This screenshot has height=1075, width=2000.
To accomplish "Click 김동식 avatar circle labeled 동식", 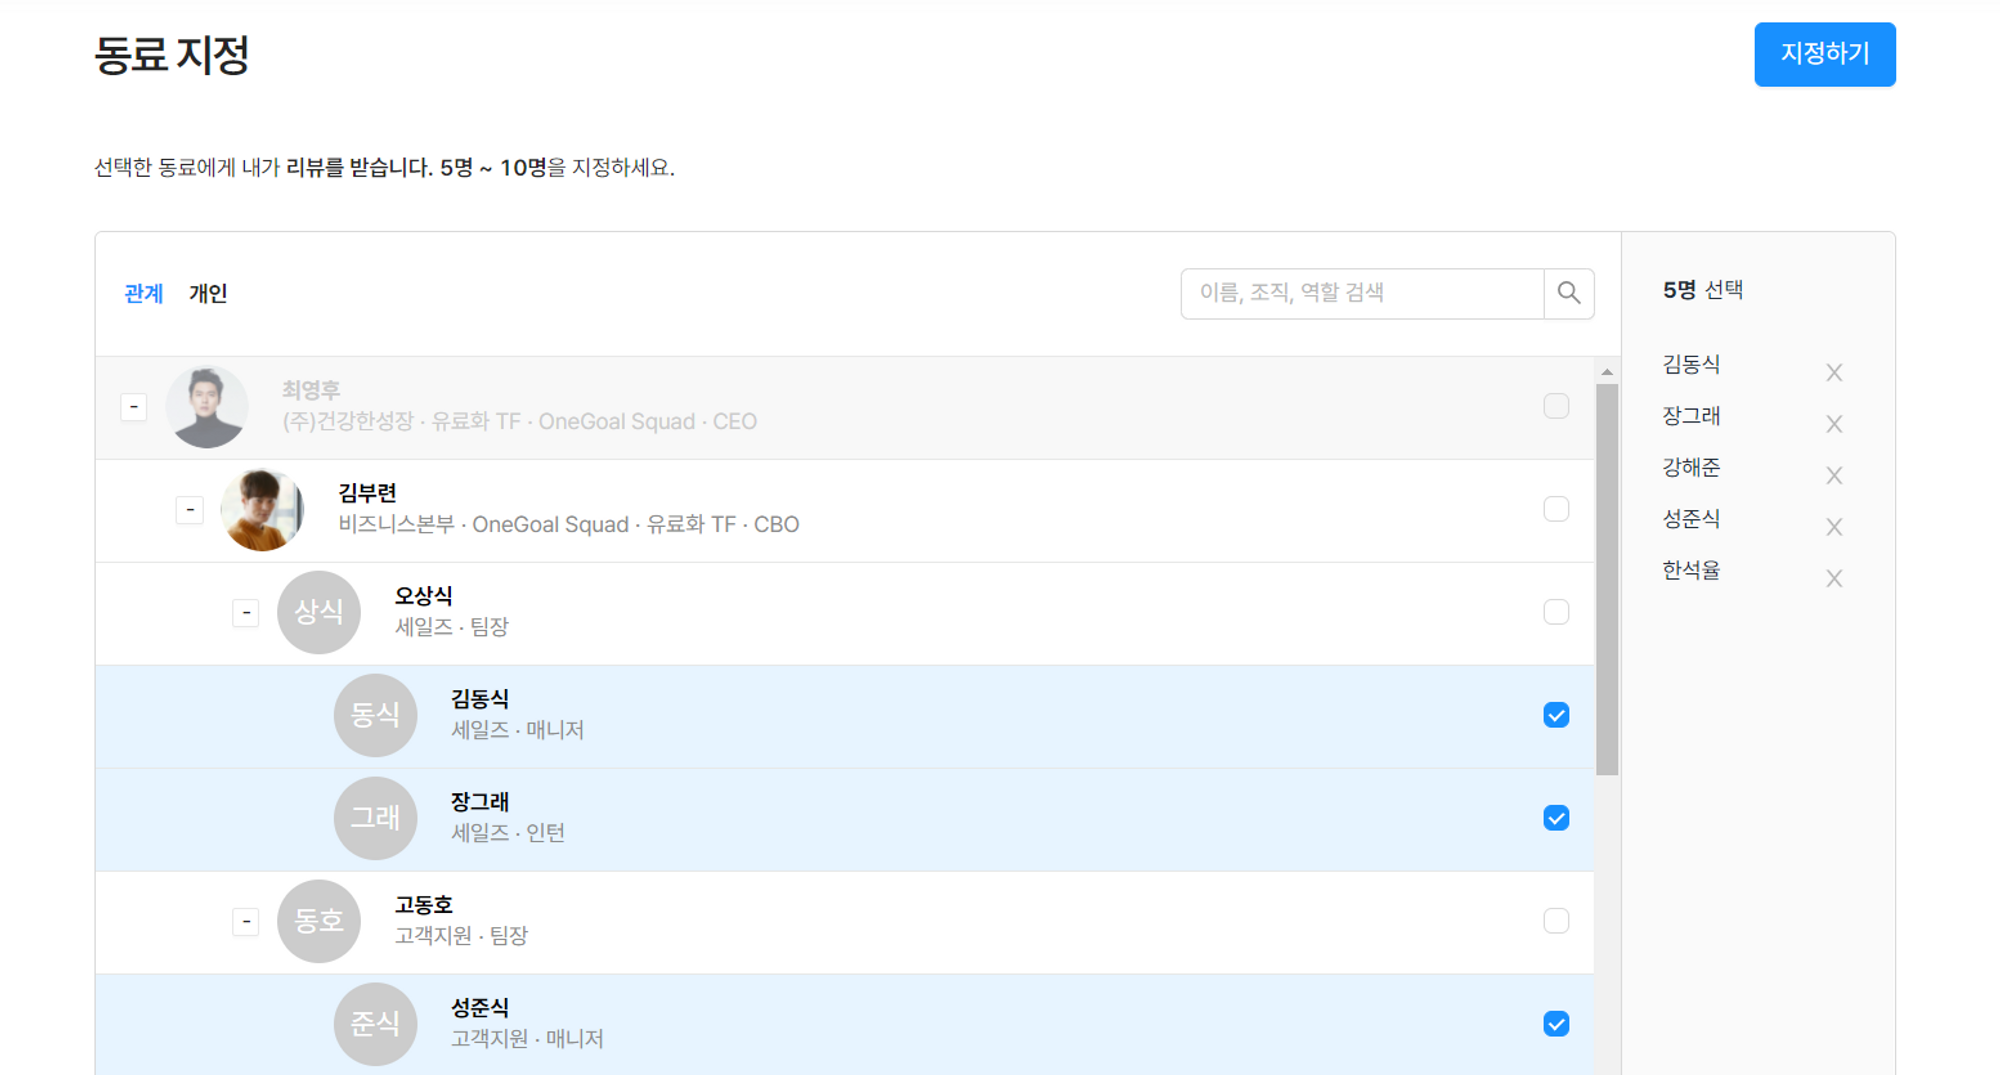I will (x=375, y=715).
